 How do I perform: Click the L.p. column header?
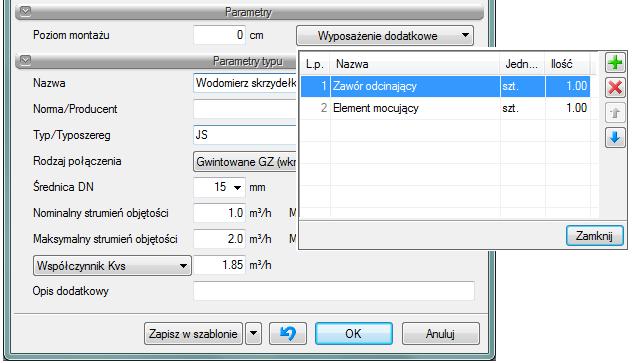pos(316,64)
